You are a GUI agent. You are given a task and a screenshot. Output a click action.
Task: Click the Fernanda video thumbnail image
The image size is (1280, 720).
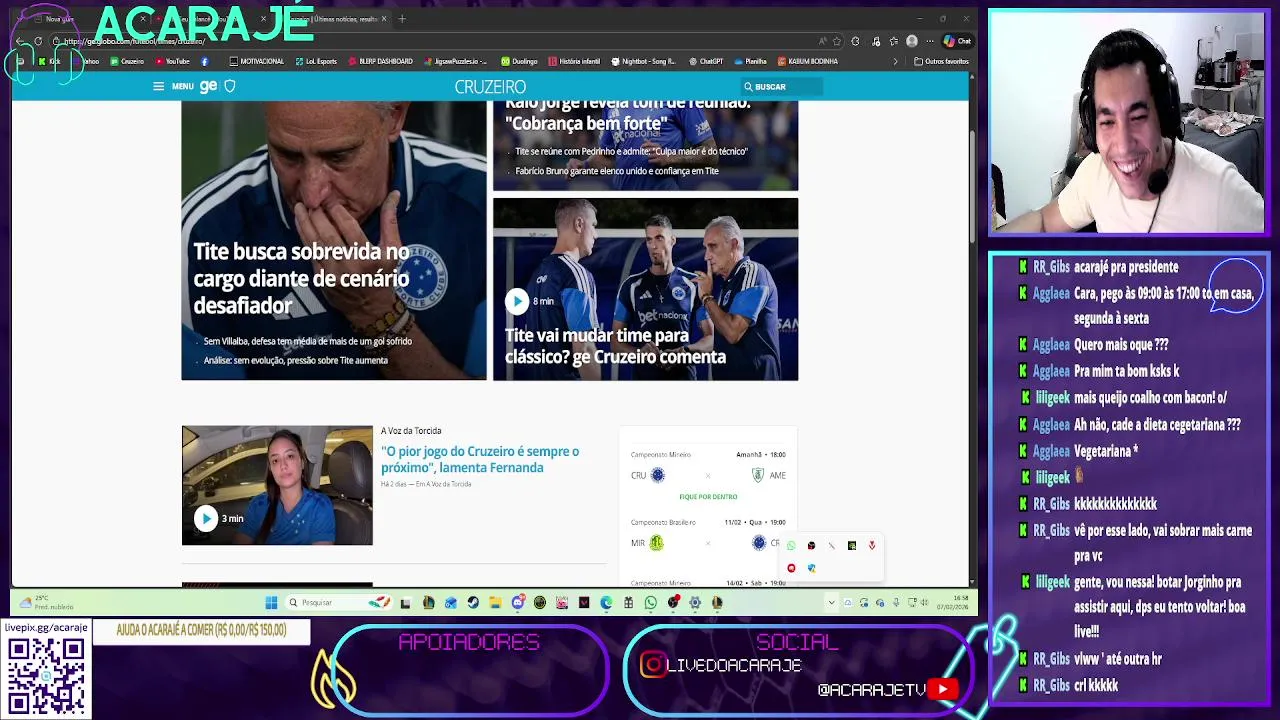pos(277,485)
